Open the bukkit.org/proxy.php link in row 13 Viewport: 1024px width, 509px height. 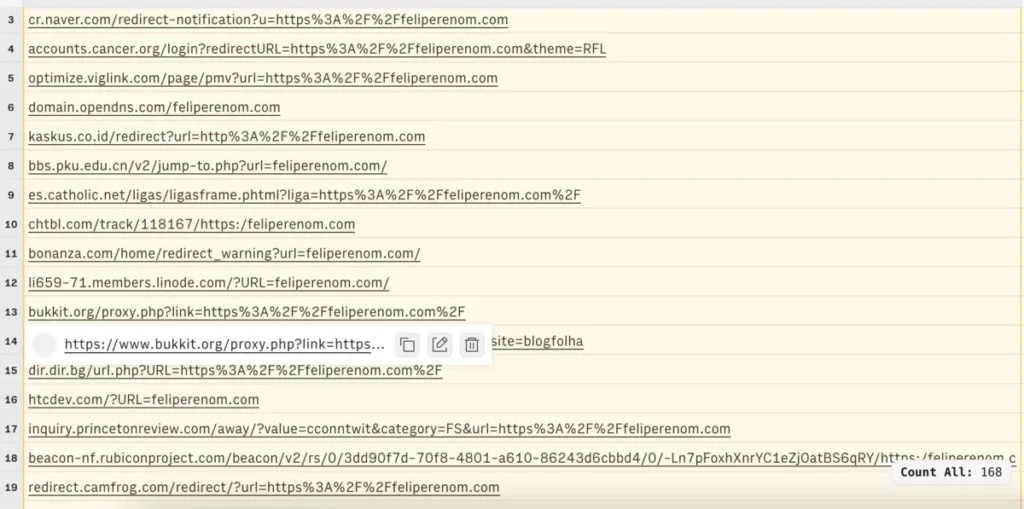click(x=246, y=312)
